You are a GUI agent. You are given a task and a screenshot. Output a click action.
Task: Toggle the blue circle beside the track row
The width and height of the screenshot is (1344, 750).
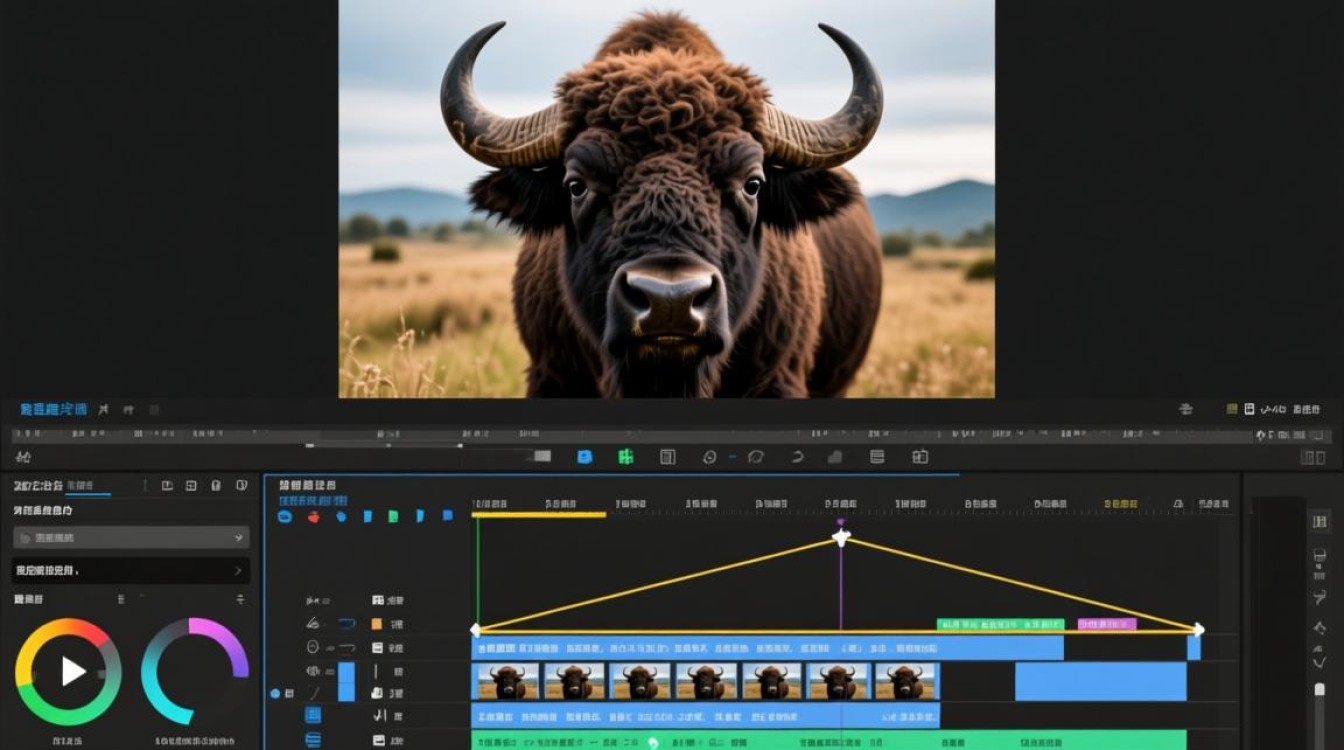pos(275,693)
